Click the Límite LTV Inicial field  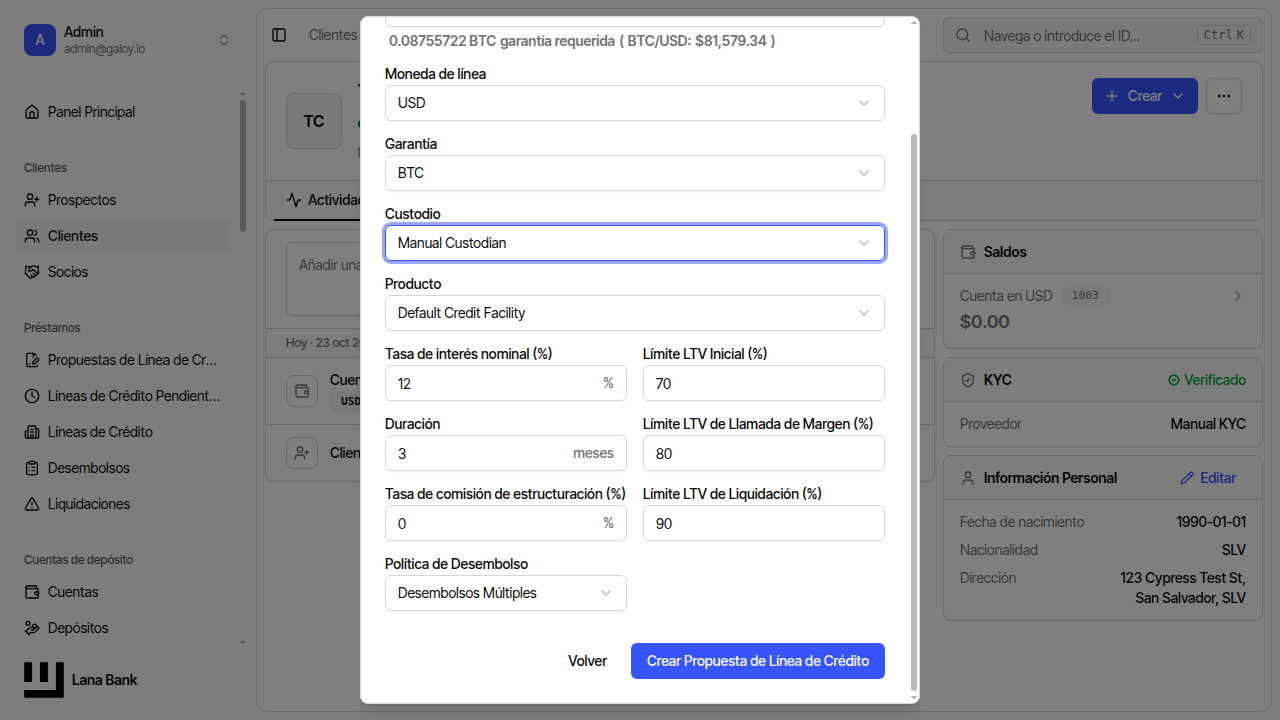pyautogui.click(x=764, y=383)
